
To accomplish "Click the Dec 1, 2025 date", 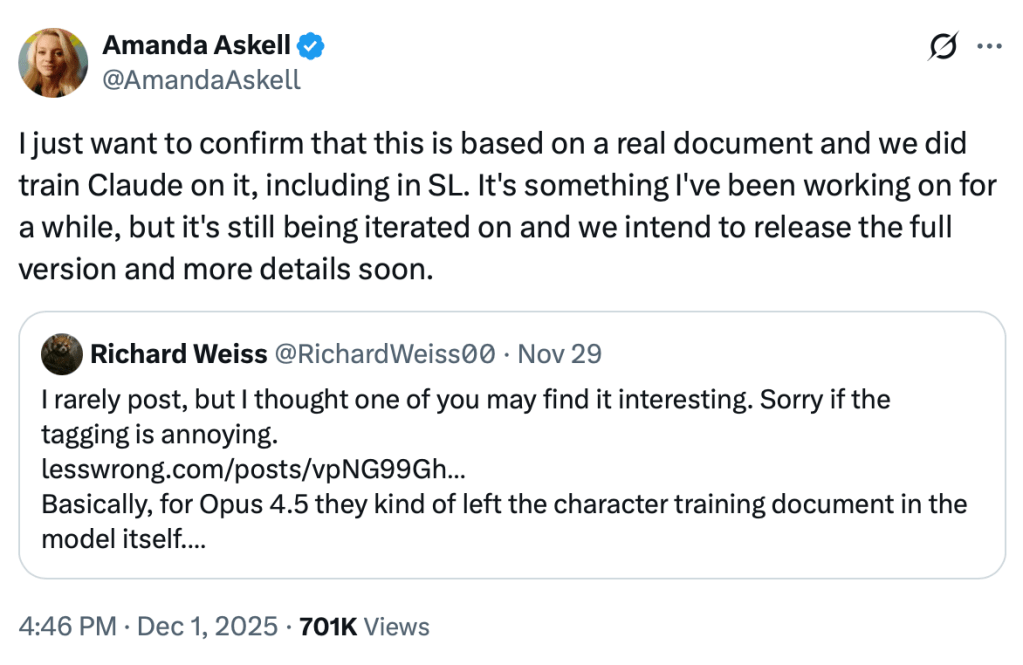I will (208, 627).
